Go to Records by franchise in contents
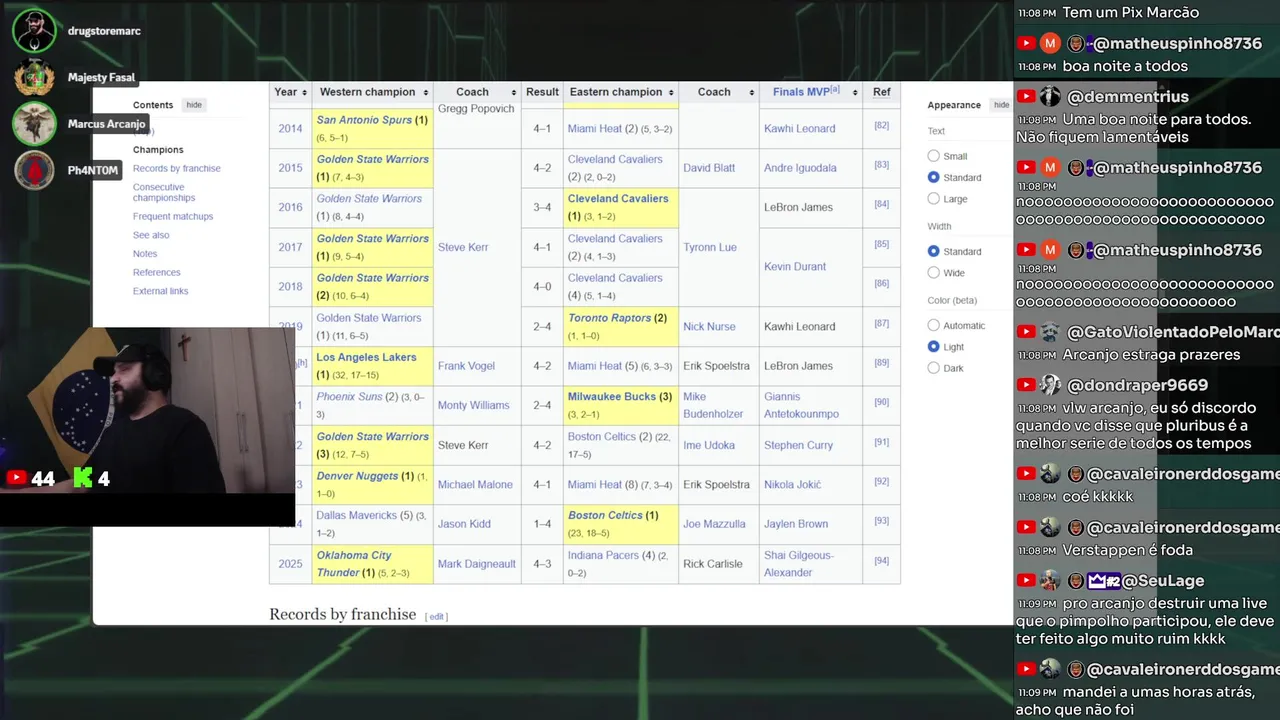Image resolution: width=1280 pixels, height=720 pixels. [177, 169]
